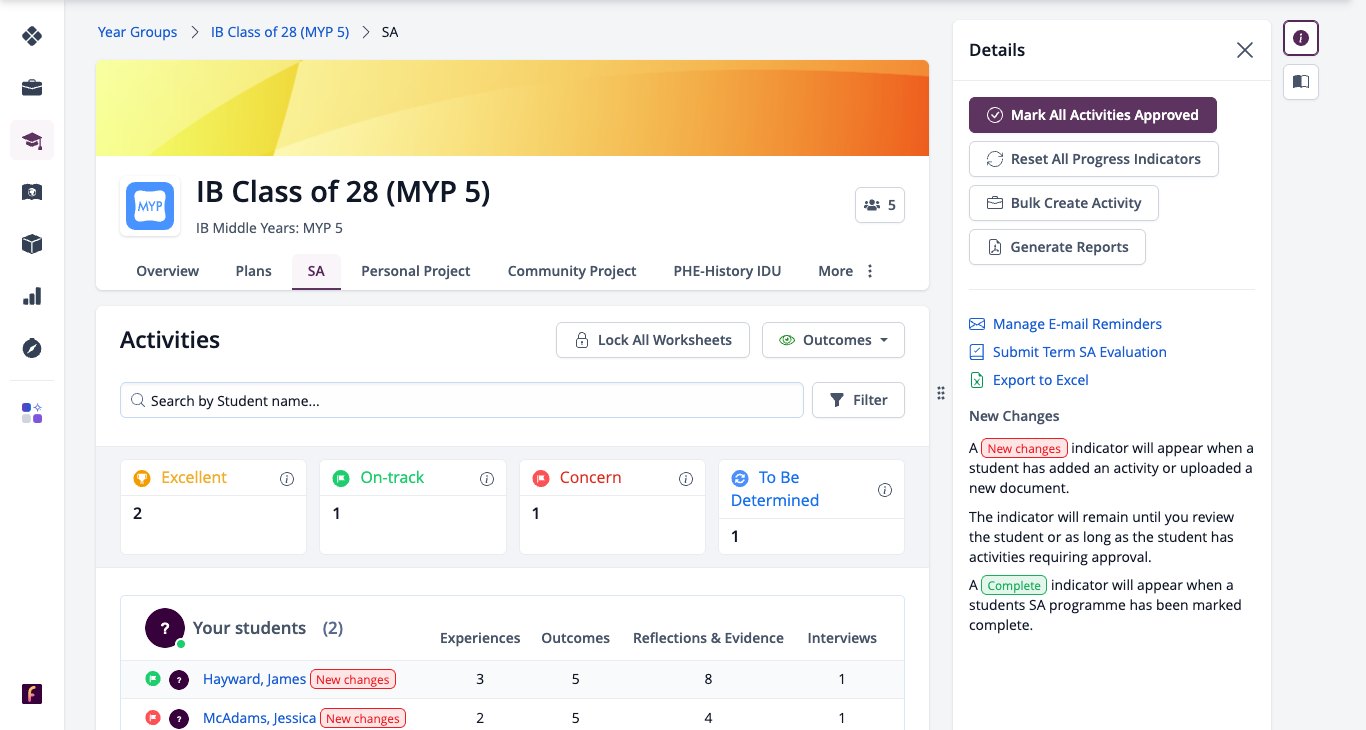Click the compass icon in left sidebar
The width and height of the screenshot is (1366, 730).
pyautogui.click(x=32, y=348)
